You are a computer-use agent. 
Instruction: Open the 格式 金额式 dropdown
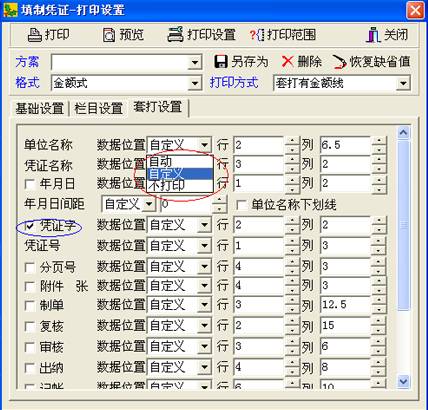click(194, 83)
